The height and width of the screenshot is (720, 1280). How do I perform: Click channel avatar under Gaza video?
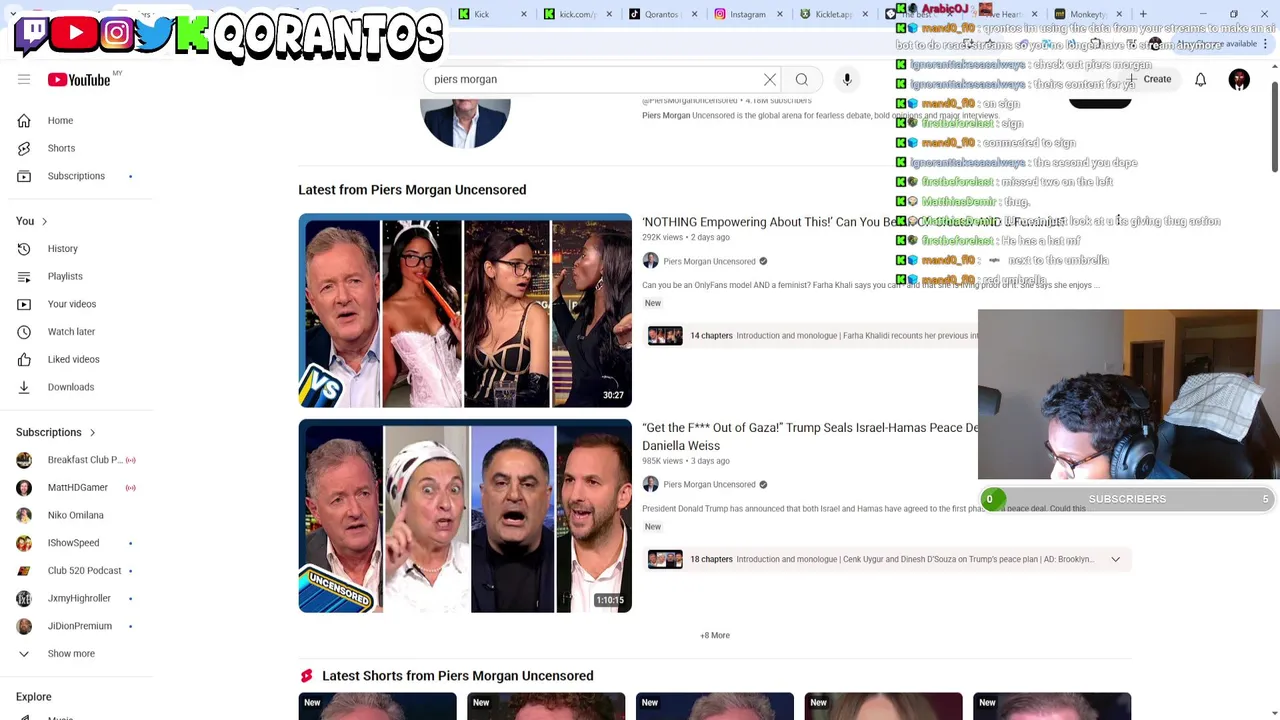(651, 484)
